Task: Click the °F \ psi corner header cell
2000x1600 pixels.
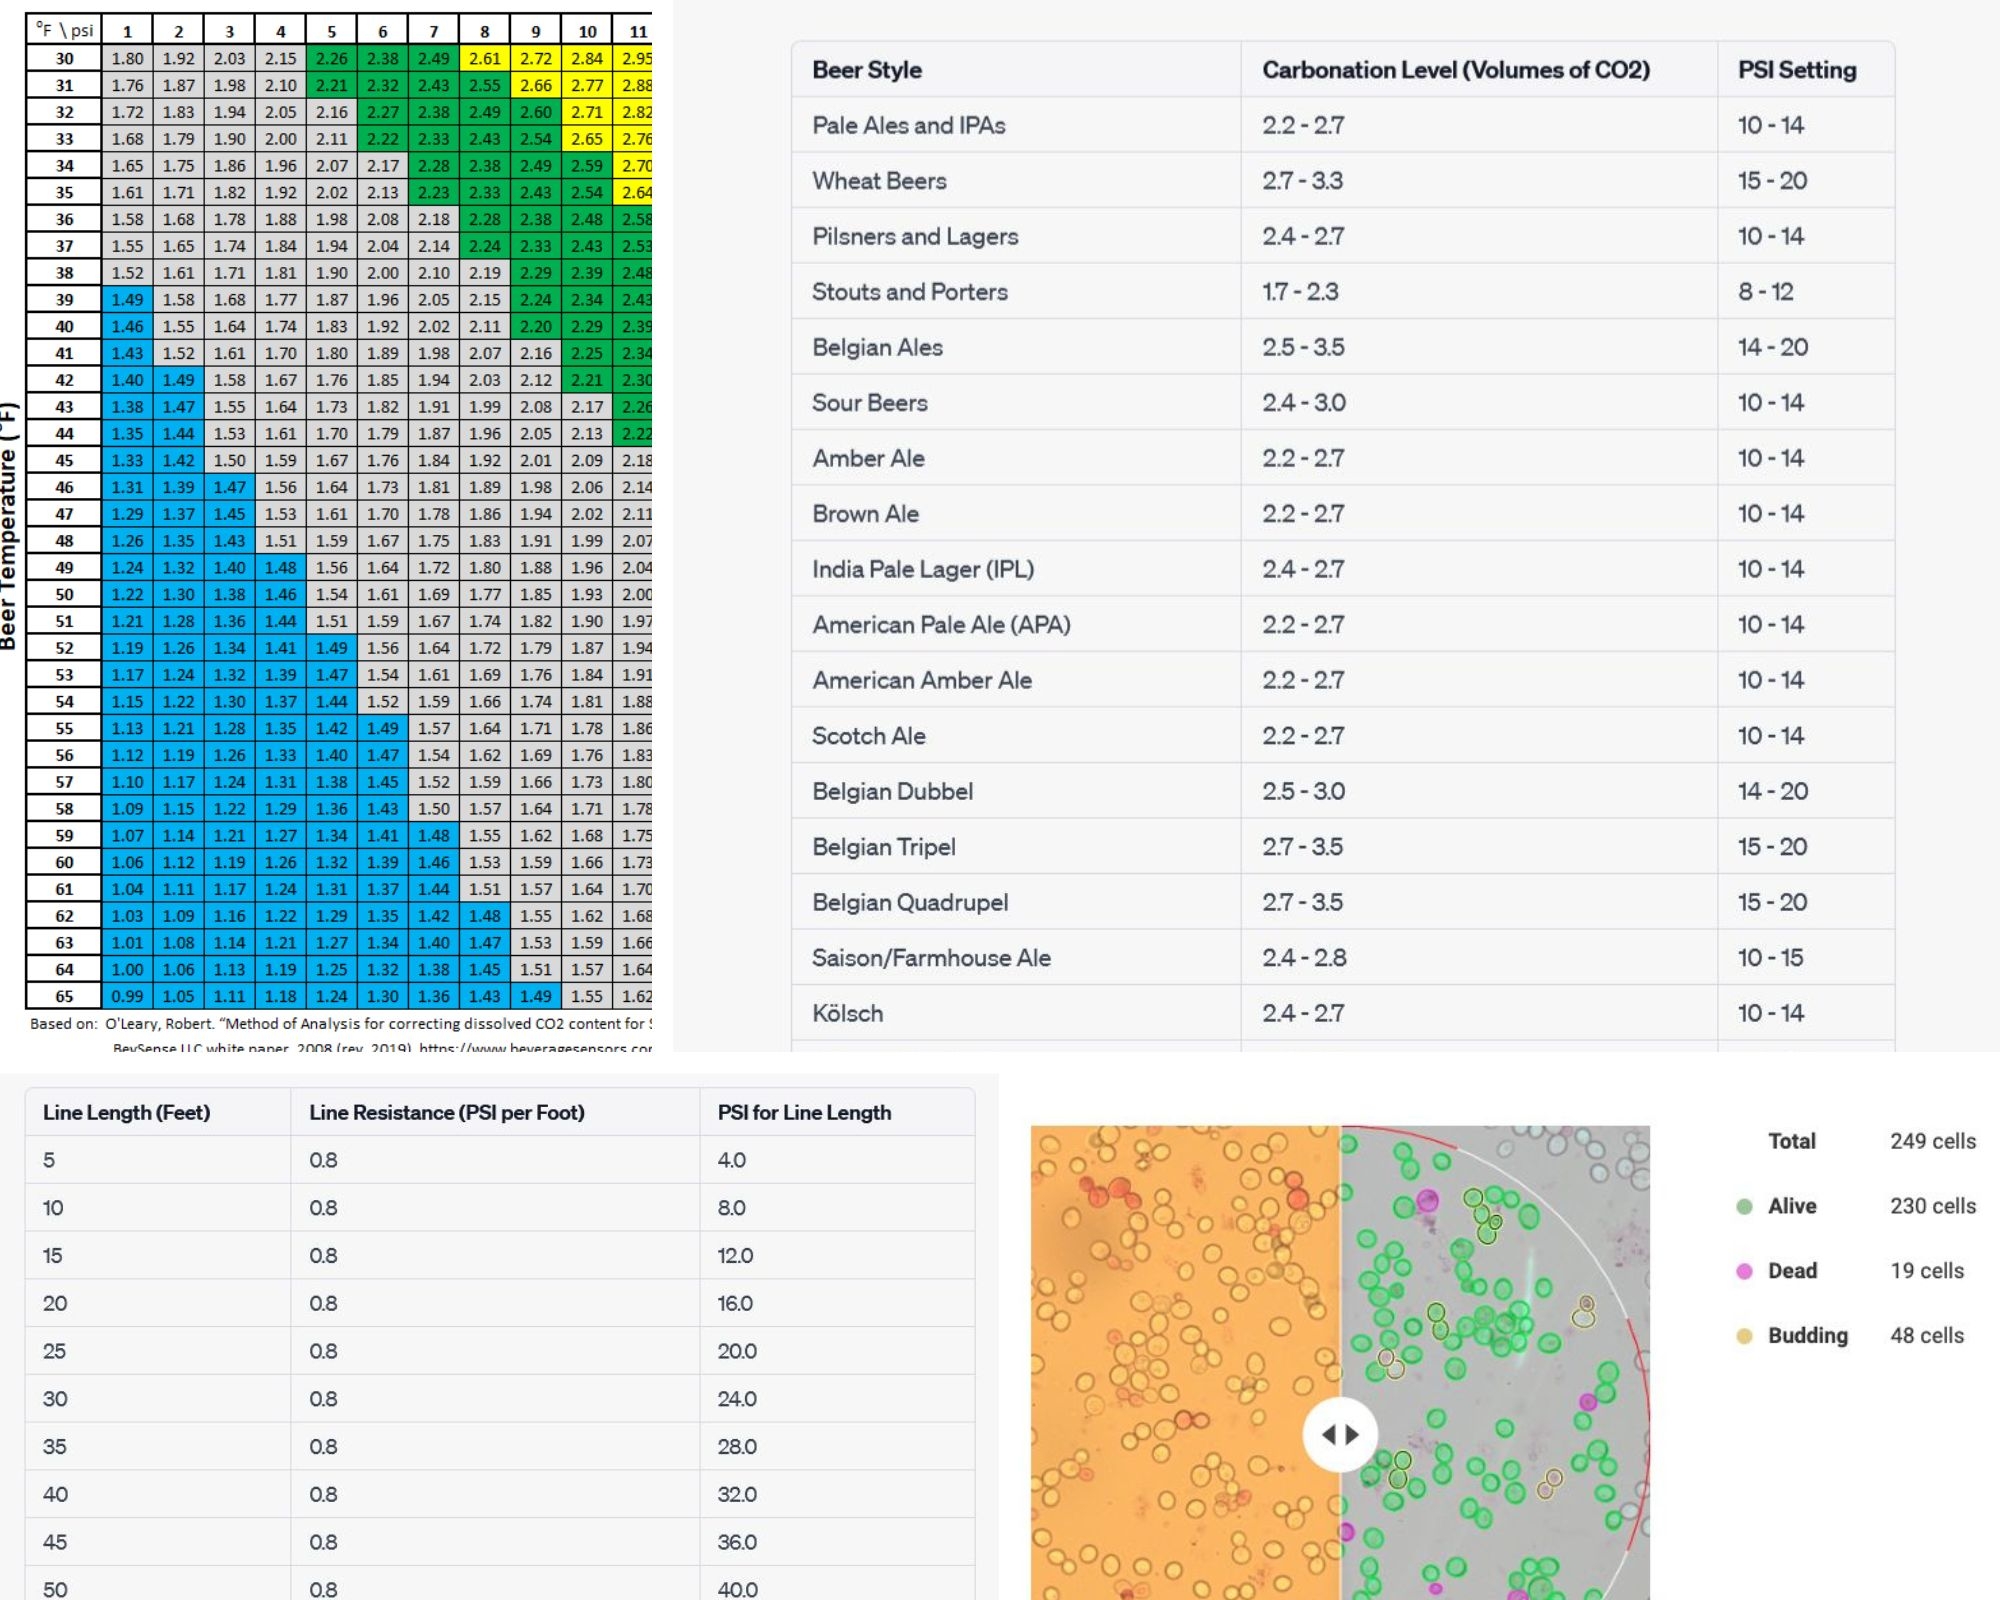Action: [64, 30]
